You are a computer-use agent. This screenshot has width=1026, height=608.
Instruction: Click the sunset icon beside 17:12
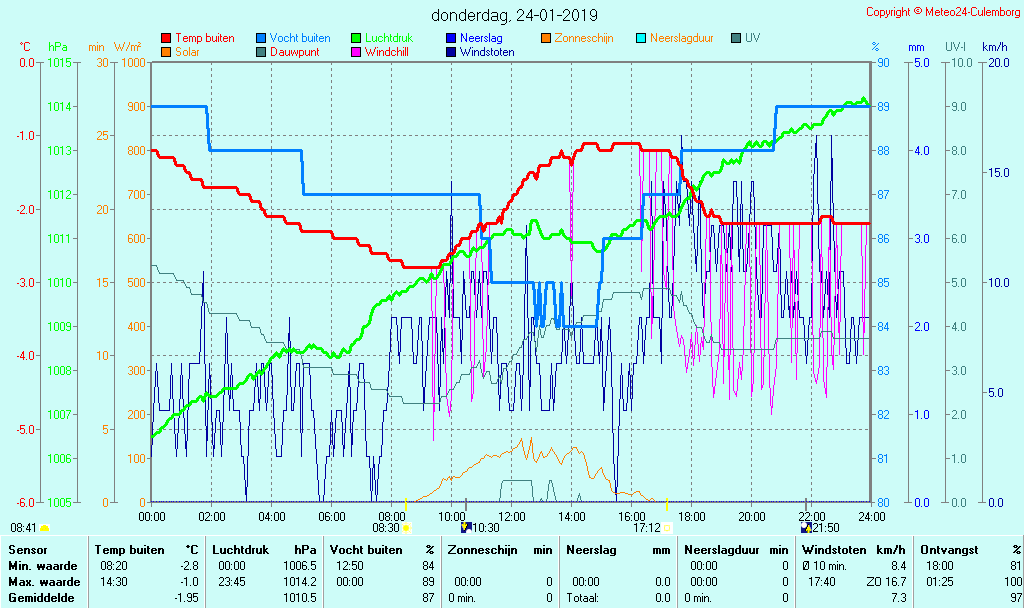pyautogui.click(x=668, y=528)
